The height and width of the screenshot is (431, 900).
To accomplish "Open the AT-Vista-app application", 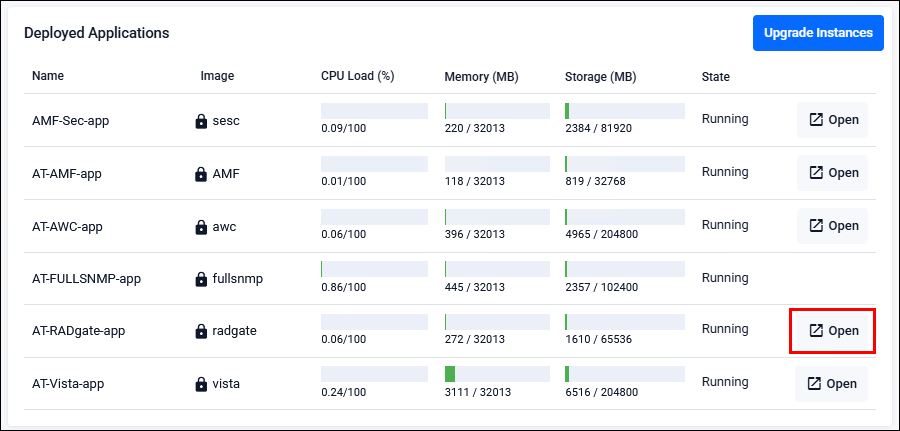I will tap(831, 384).
